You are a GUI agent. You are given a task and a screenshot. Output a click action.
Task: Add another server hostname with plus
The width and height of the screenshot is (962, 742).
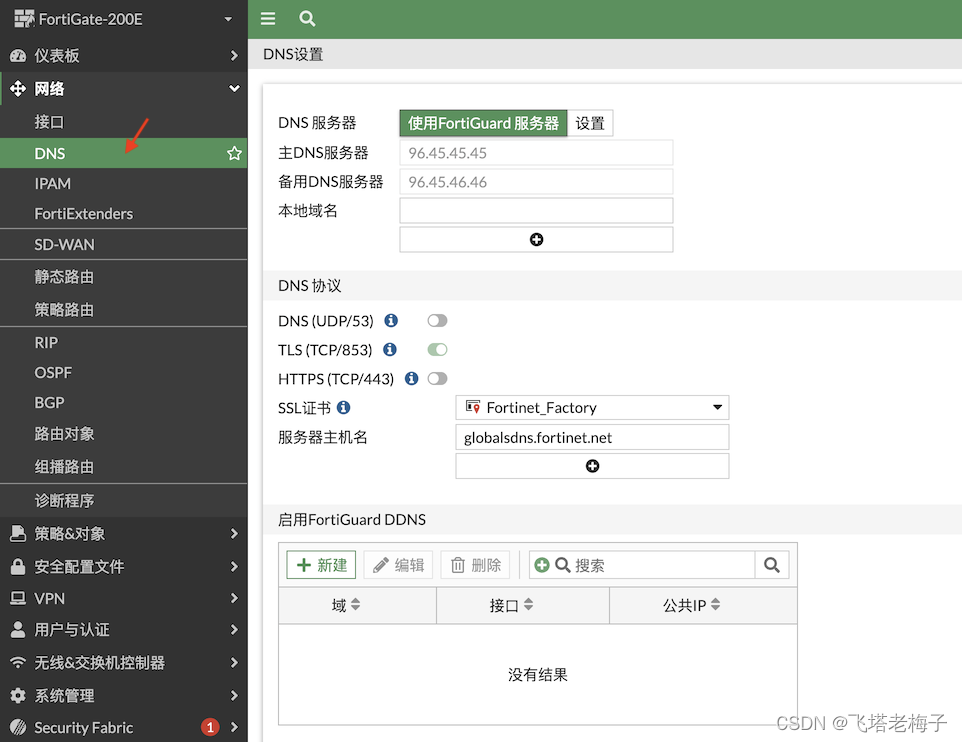(x=592, y=466)
